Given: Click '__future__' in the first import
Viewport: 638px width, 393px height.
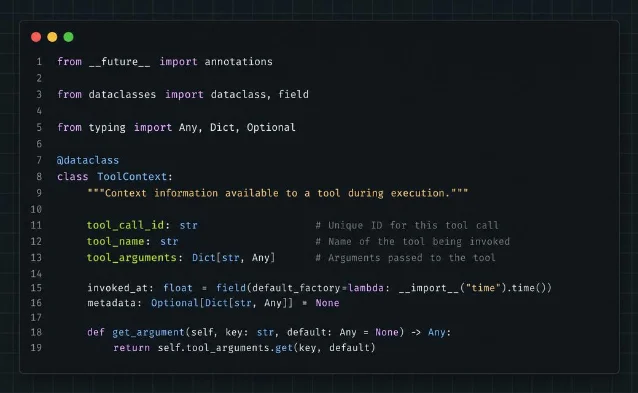Looking at the screenshot, I should [120, 62].
